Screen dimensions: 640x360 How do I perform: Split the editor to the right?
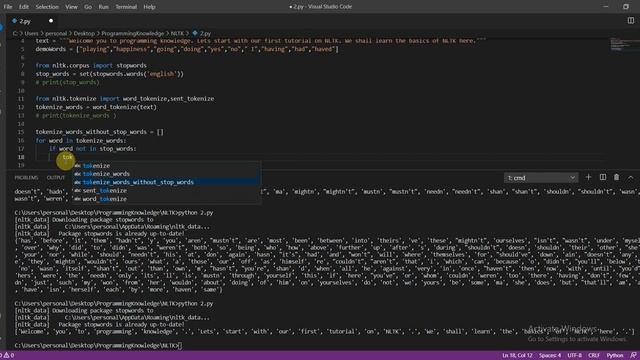tap(631, 20)
